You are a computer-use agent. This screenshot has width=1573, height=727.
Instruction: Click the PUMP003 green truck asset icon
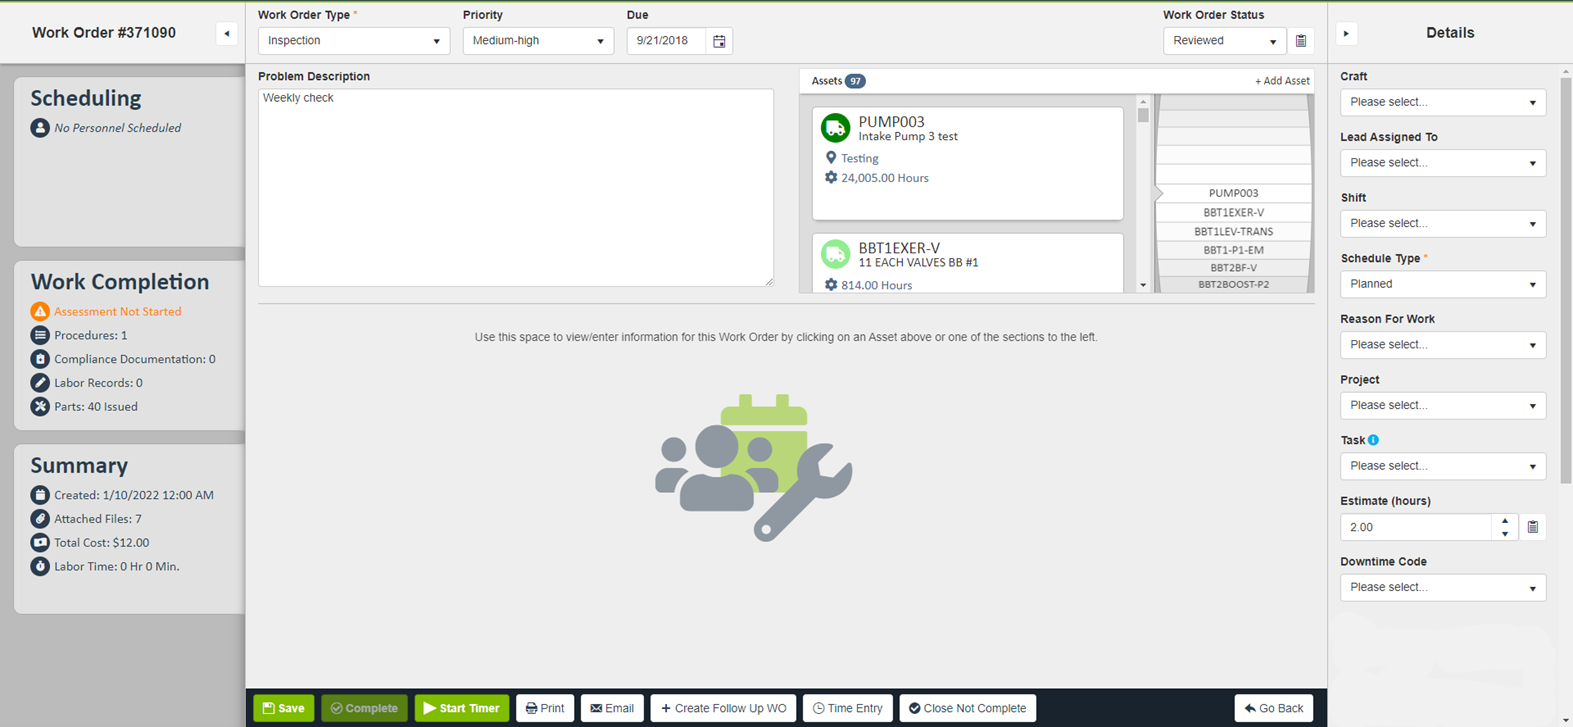(x=835, y=128)
